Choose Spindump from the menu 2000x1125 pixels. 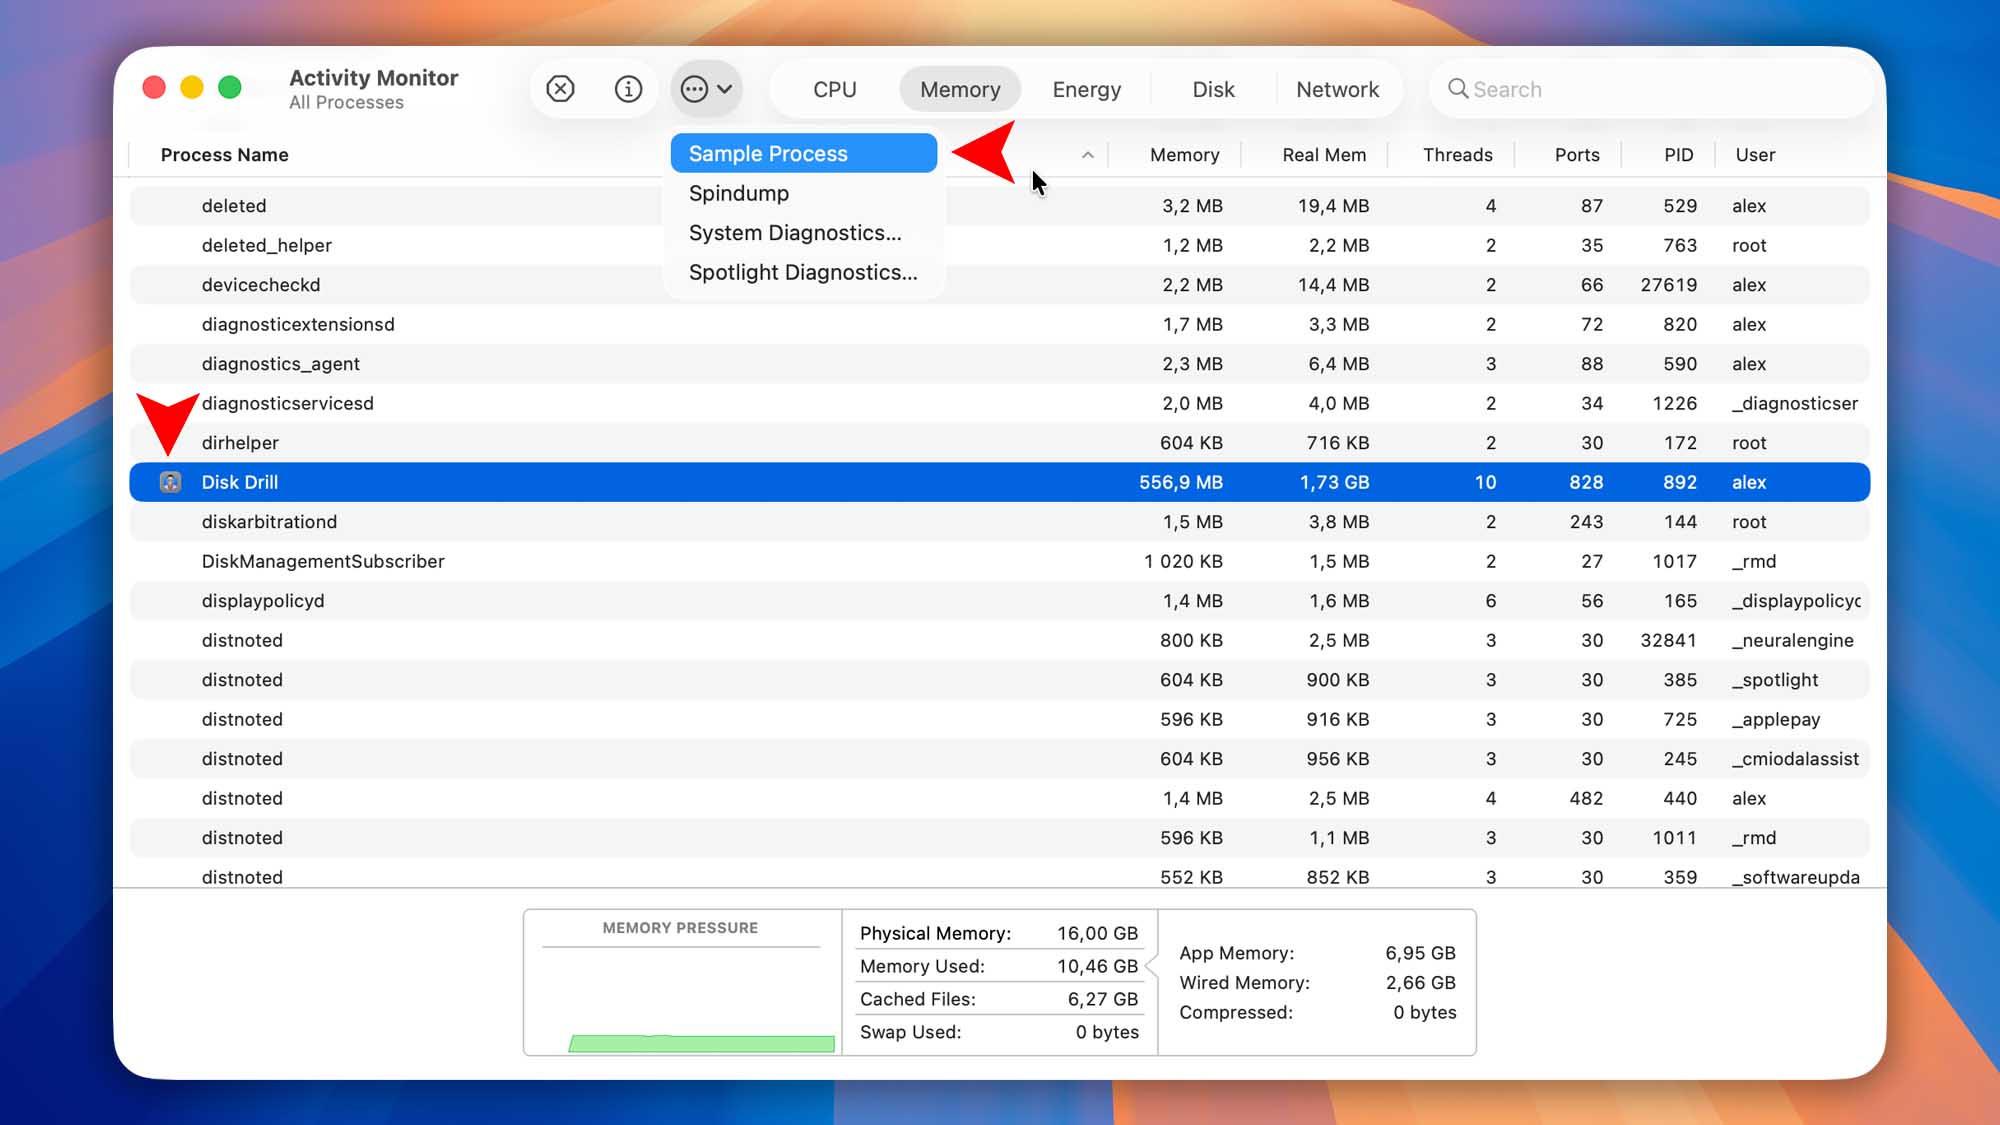(x=804, y=193)
